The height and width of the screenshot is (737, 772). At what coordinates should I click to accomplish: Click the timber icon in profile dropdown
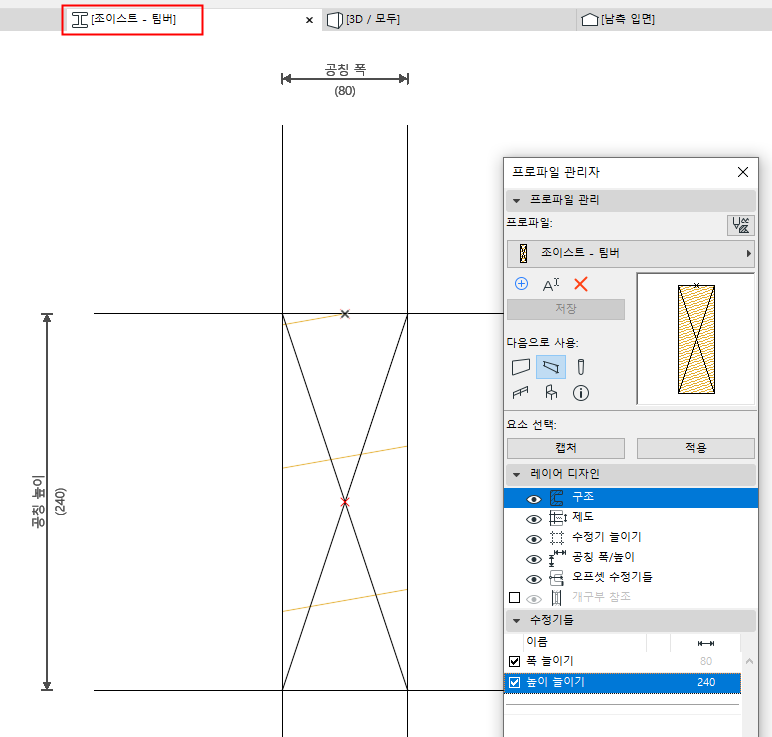tap(523, 254)
